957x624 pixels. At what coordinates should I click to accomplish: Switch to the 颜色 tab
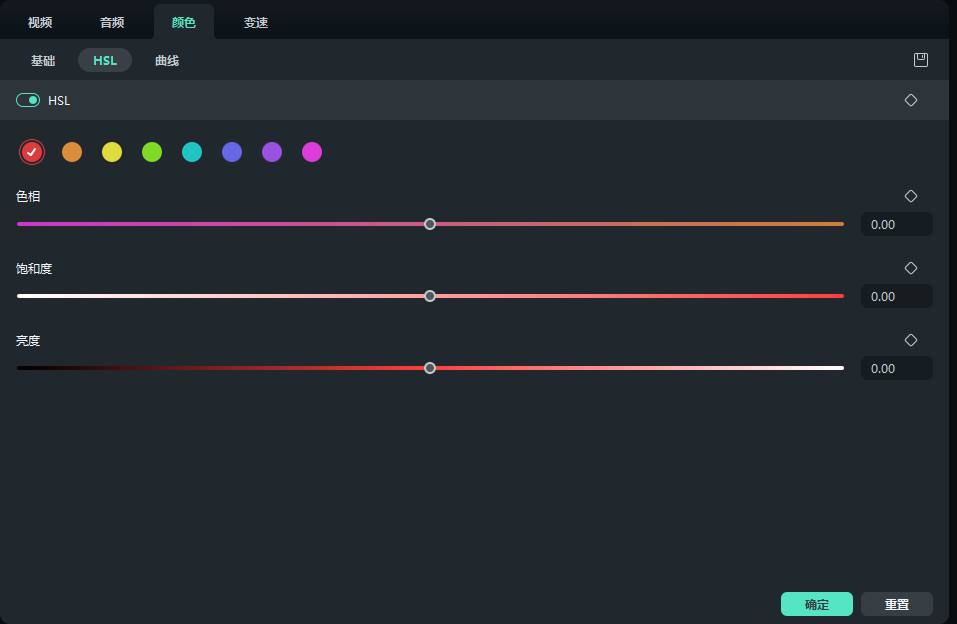184,23
